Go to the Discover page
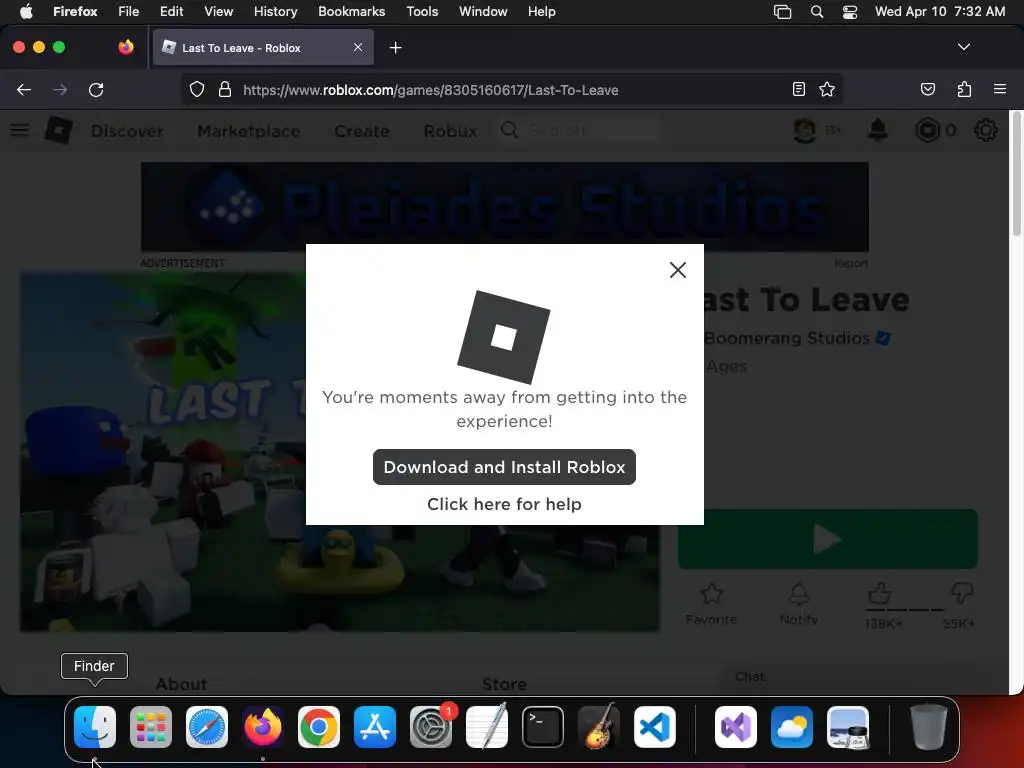This screenshot has height=768, width=1024. [x=127, y=131]
